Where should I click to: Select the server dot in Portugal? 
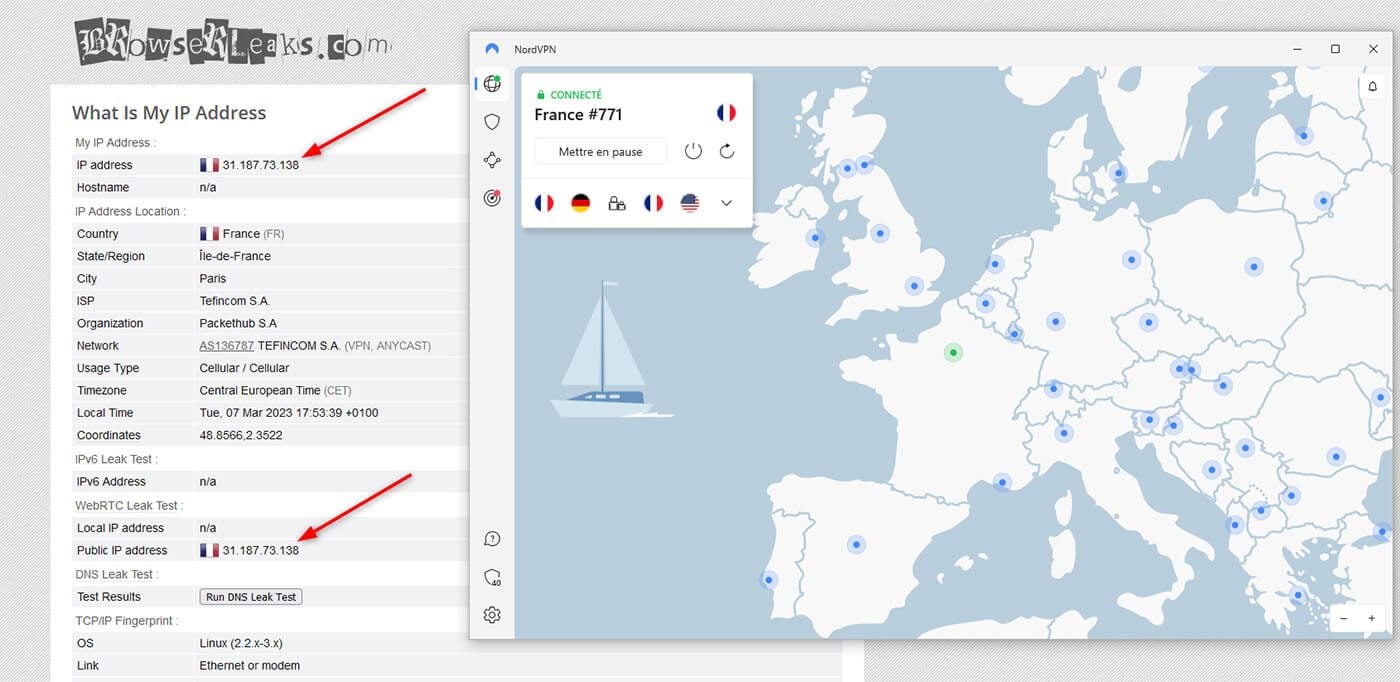pyautogui.click(x=769, y=579)
